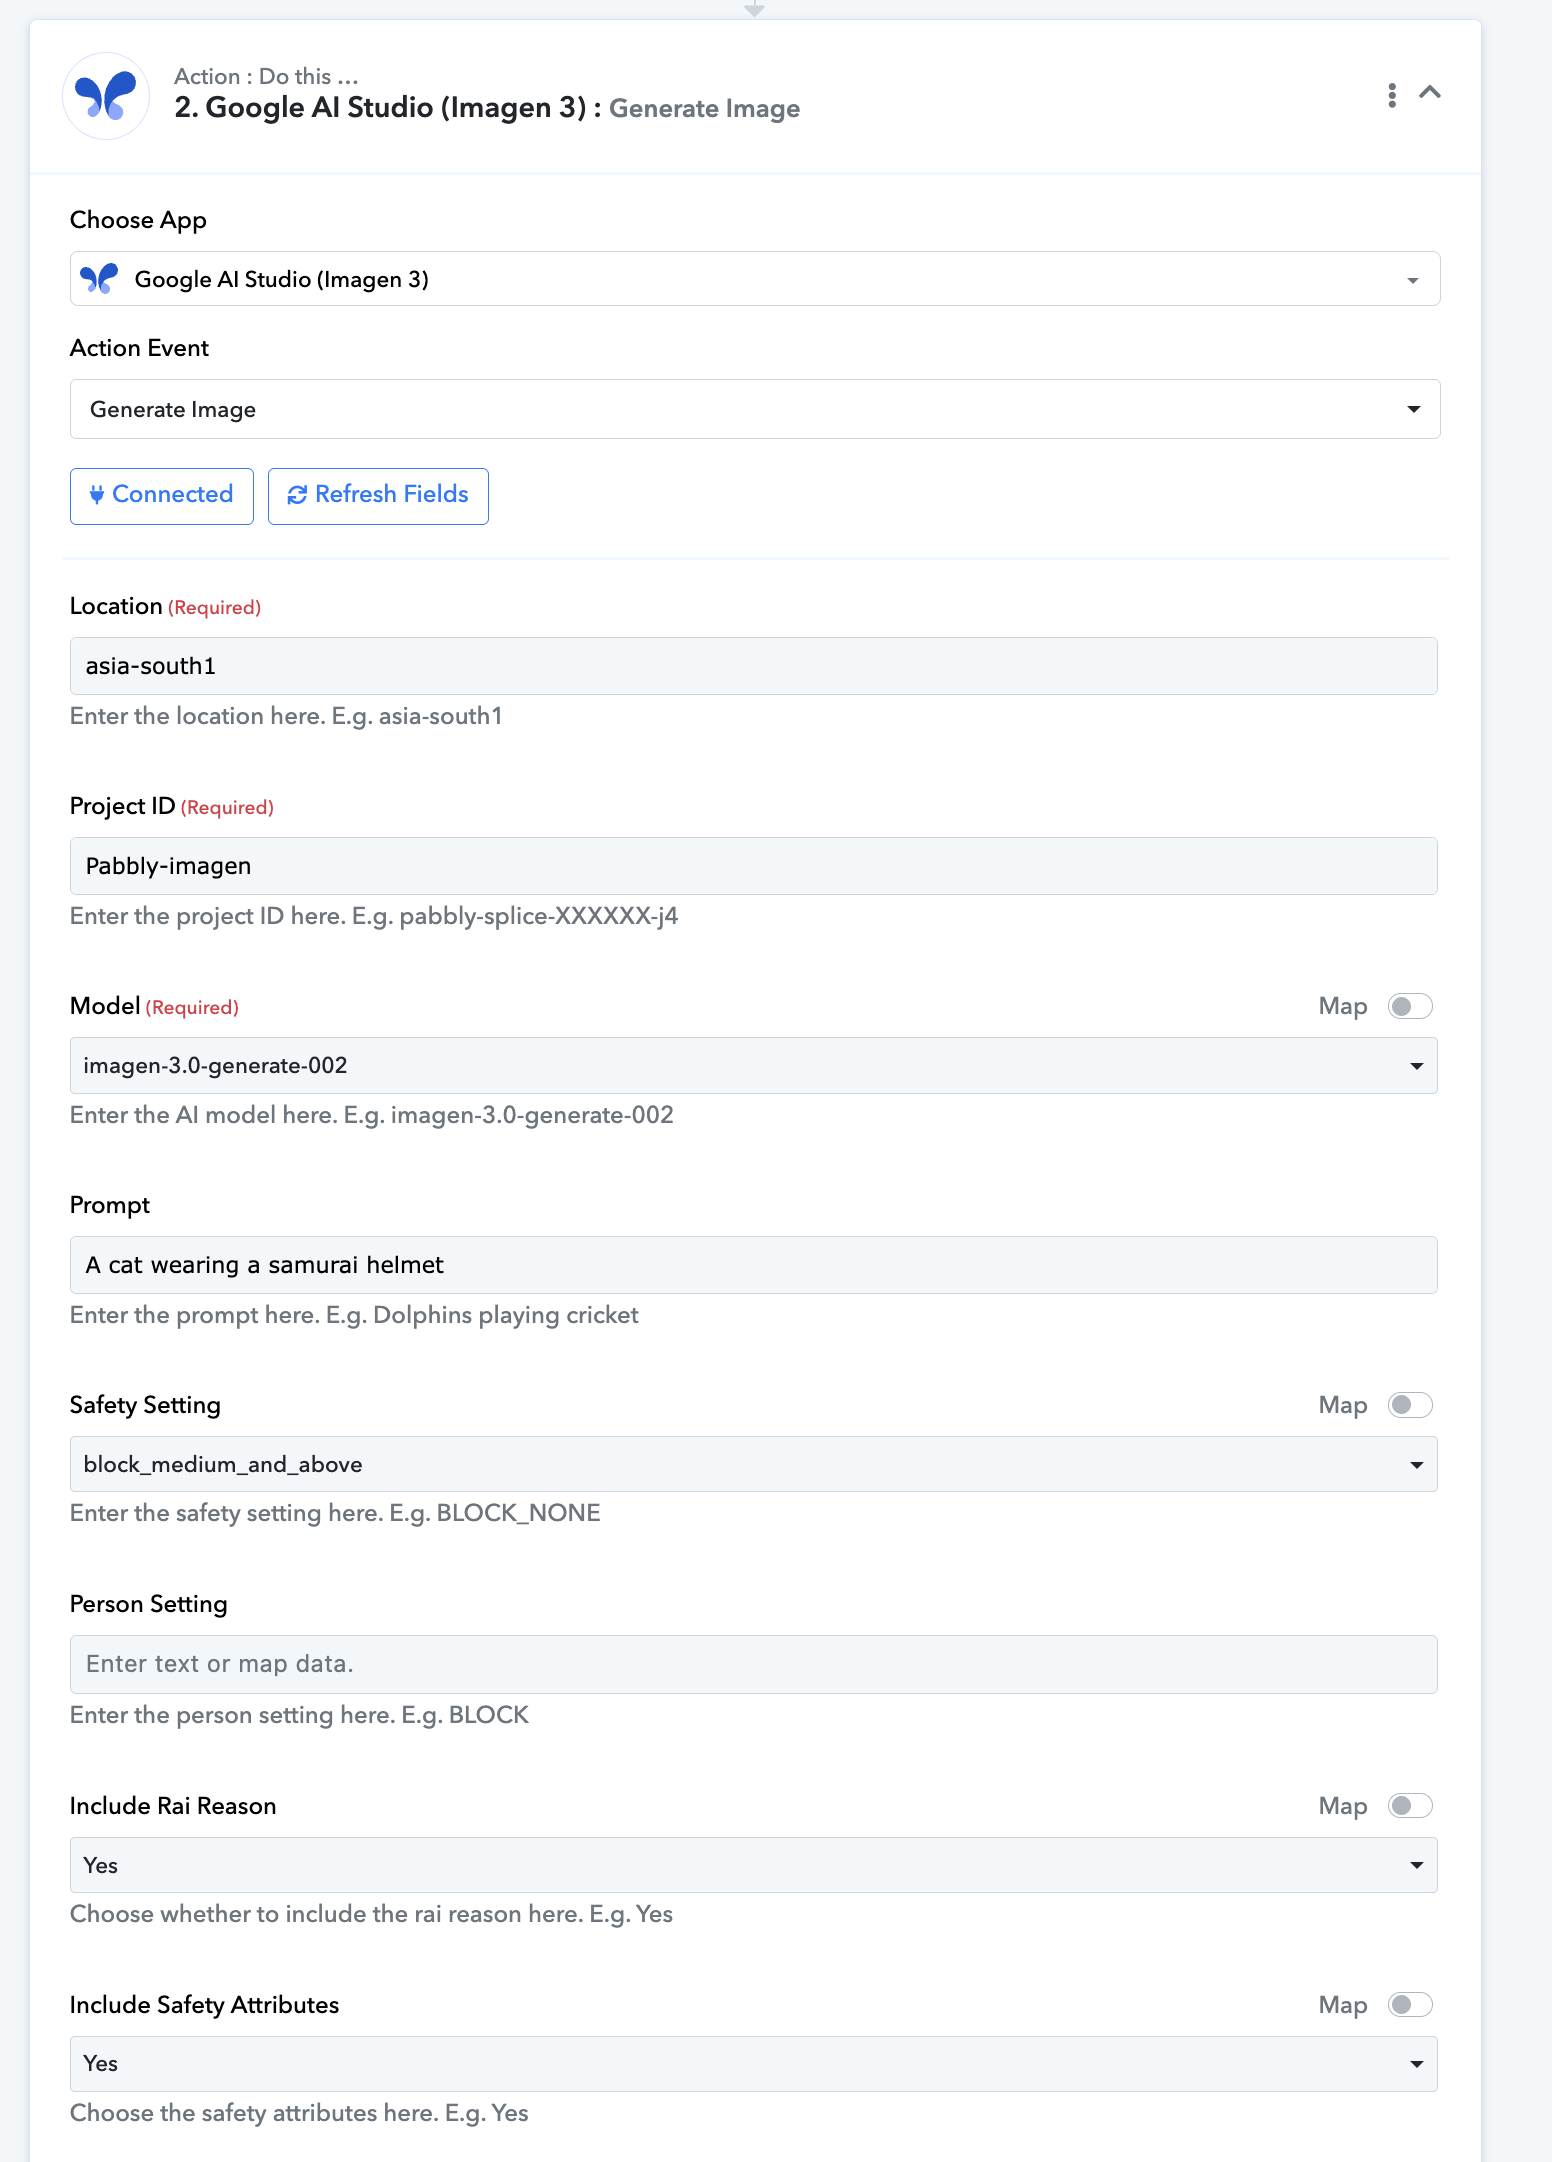Toggle the Map switch for Include Rai Reason

point(1410,1806)
